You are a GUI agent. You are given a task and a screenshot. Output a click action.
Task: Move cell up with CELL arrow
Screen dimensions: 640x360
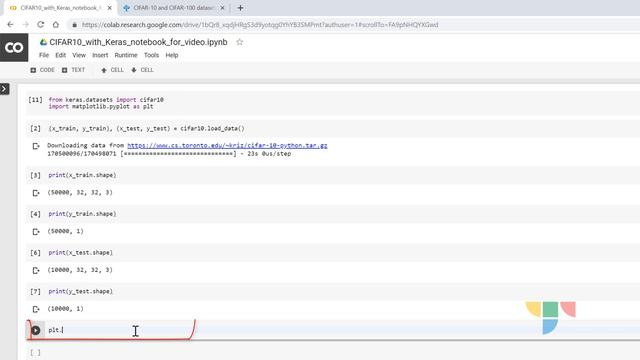tap(112, 70)
